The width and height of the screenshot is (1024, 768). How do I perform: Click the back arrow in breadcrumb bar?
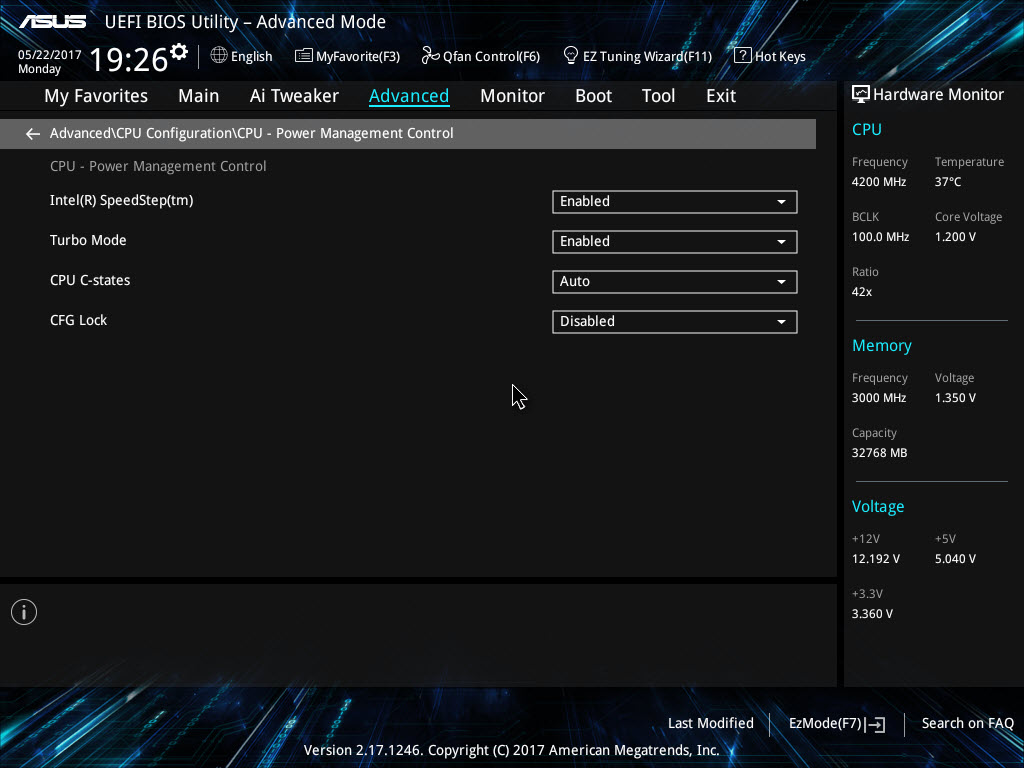[33, 134]
